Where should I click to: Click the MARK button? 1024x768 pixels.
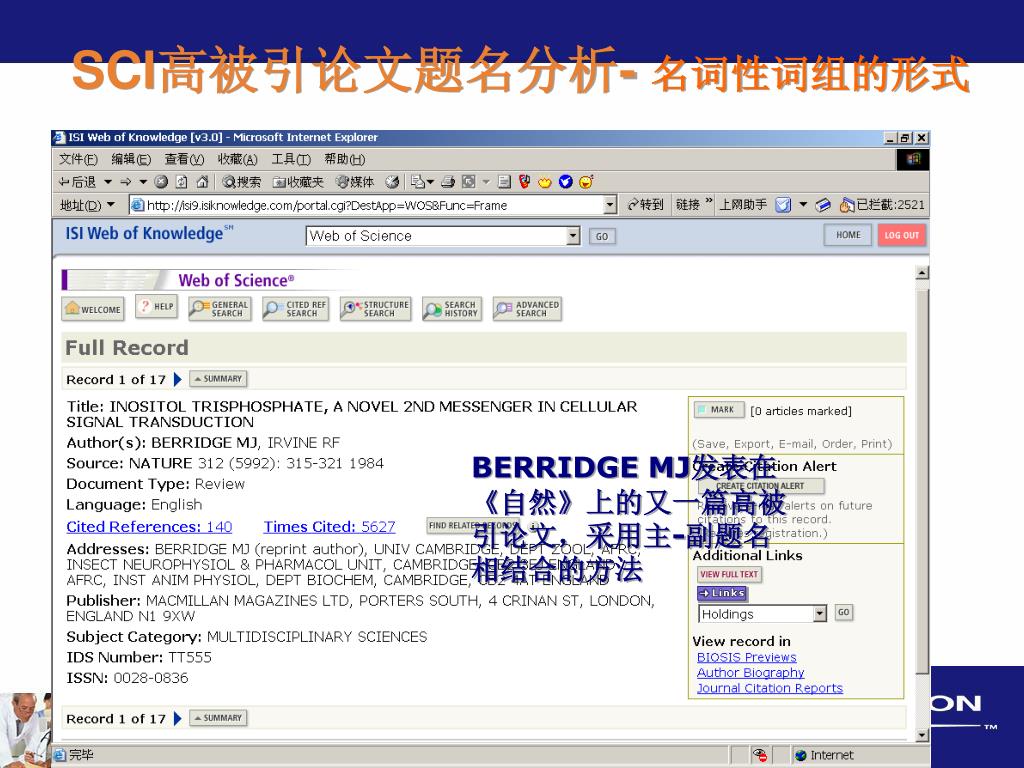[x=718, y=409]
